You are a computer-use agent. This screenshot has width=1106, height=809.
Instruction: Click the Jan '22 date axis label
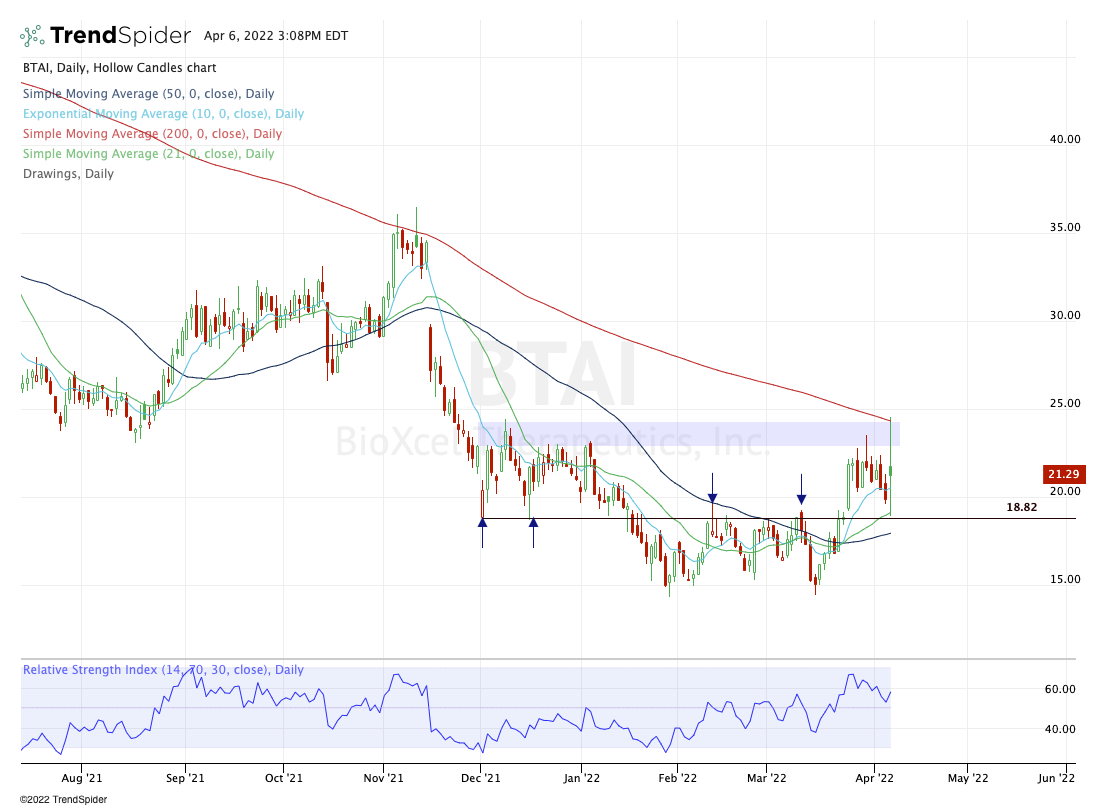tap(582, 778)
